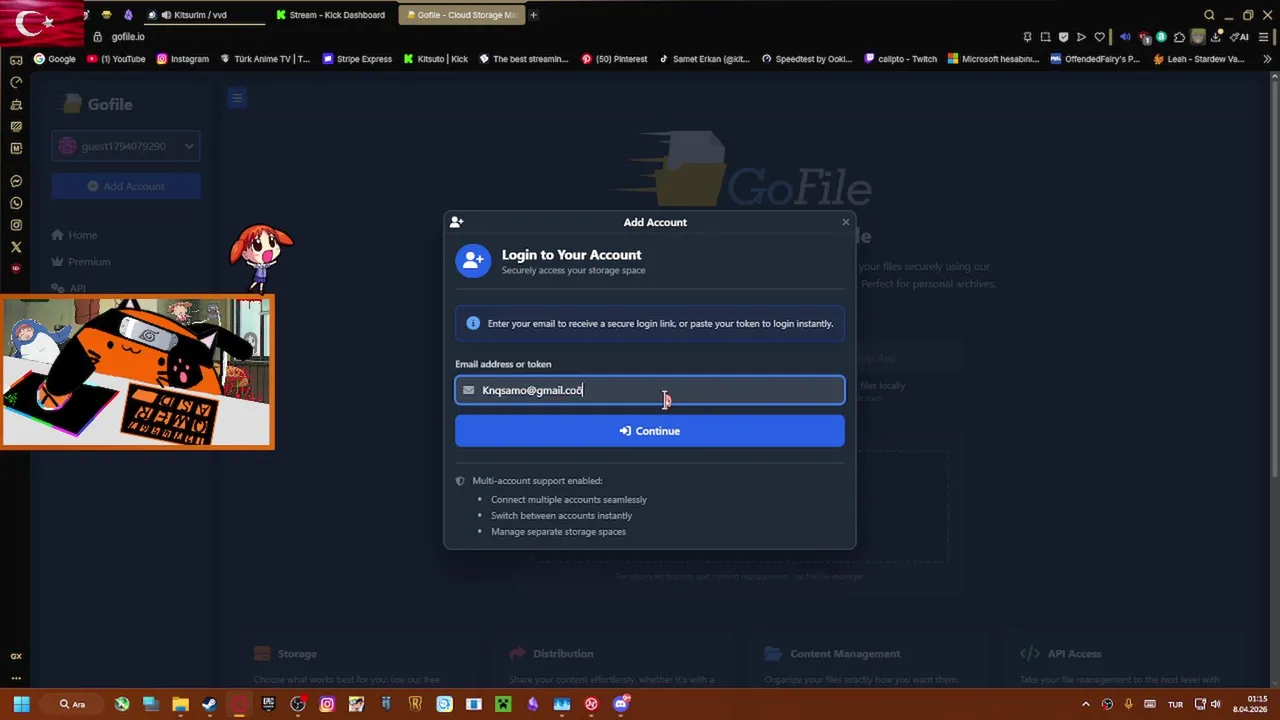
Task: Open the AI assistant toolbar icon
Action: pos(1240,37)
